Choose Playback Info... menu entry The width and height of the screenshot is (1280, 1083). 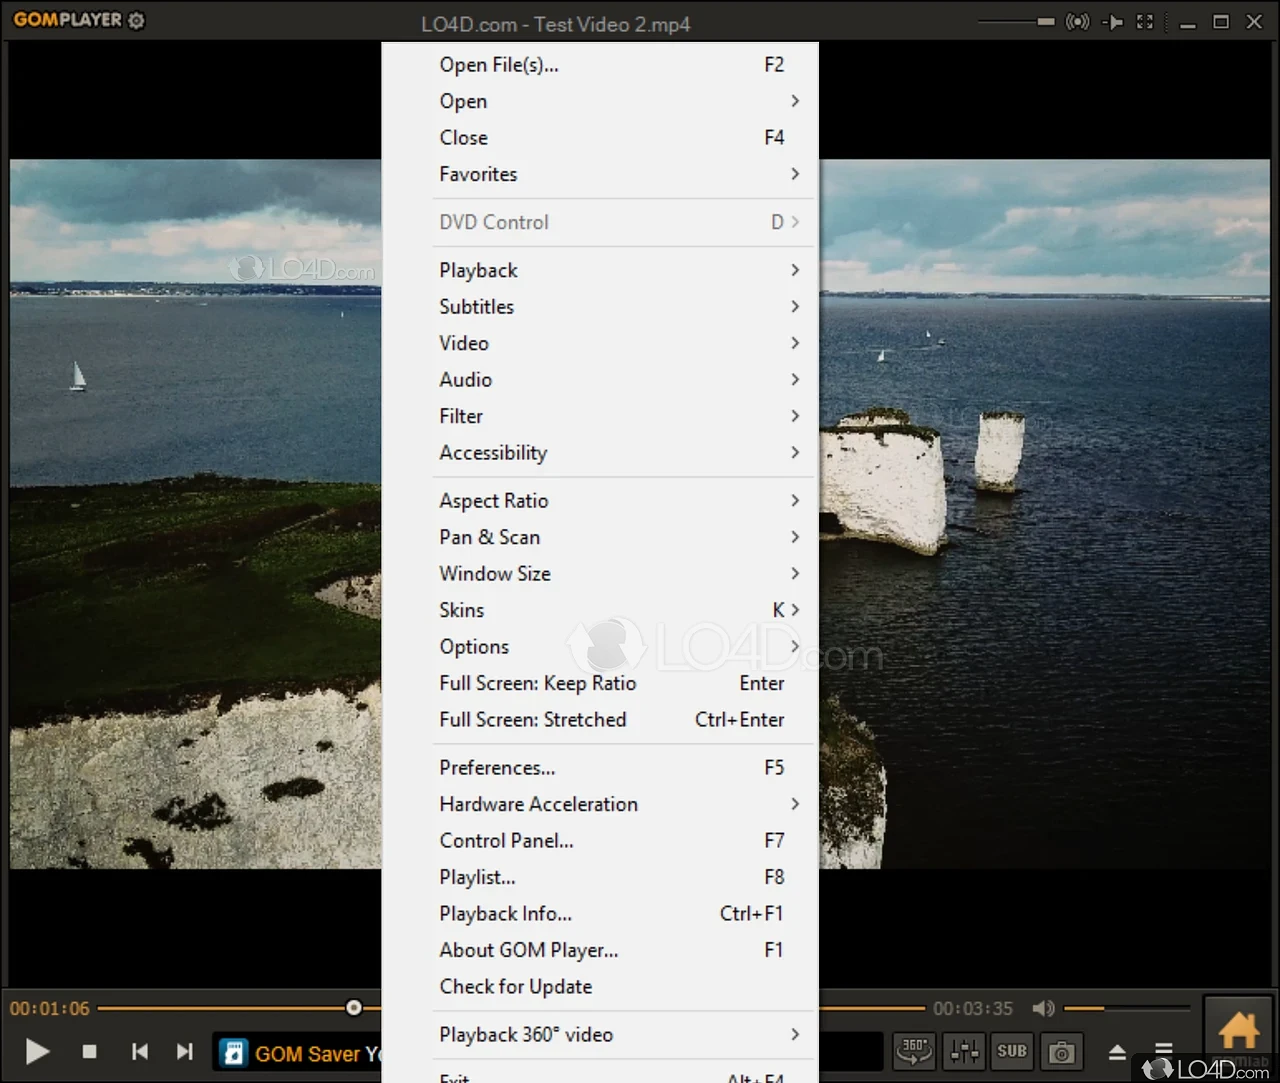[600, 913]
